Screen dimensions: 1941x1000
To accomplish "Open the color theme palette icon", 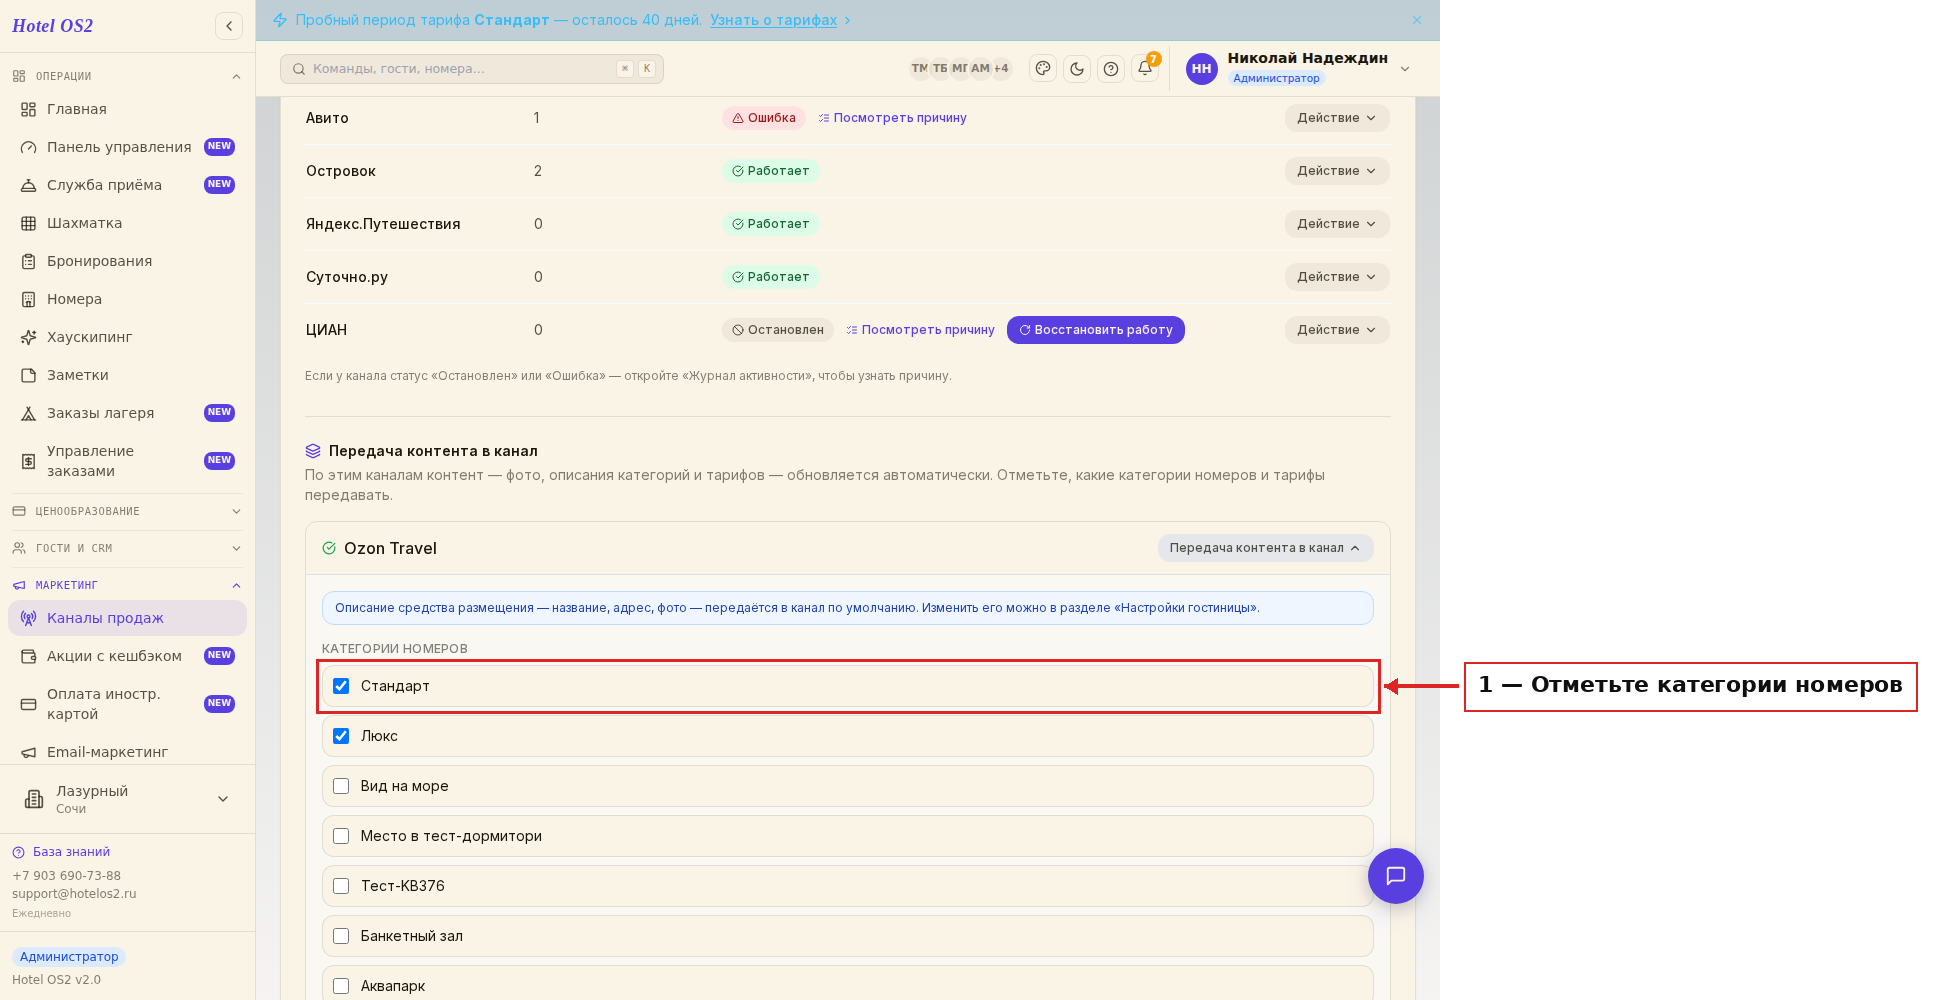I will tap(1043, 69).
